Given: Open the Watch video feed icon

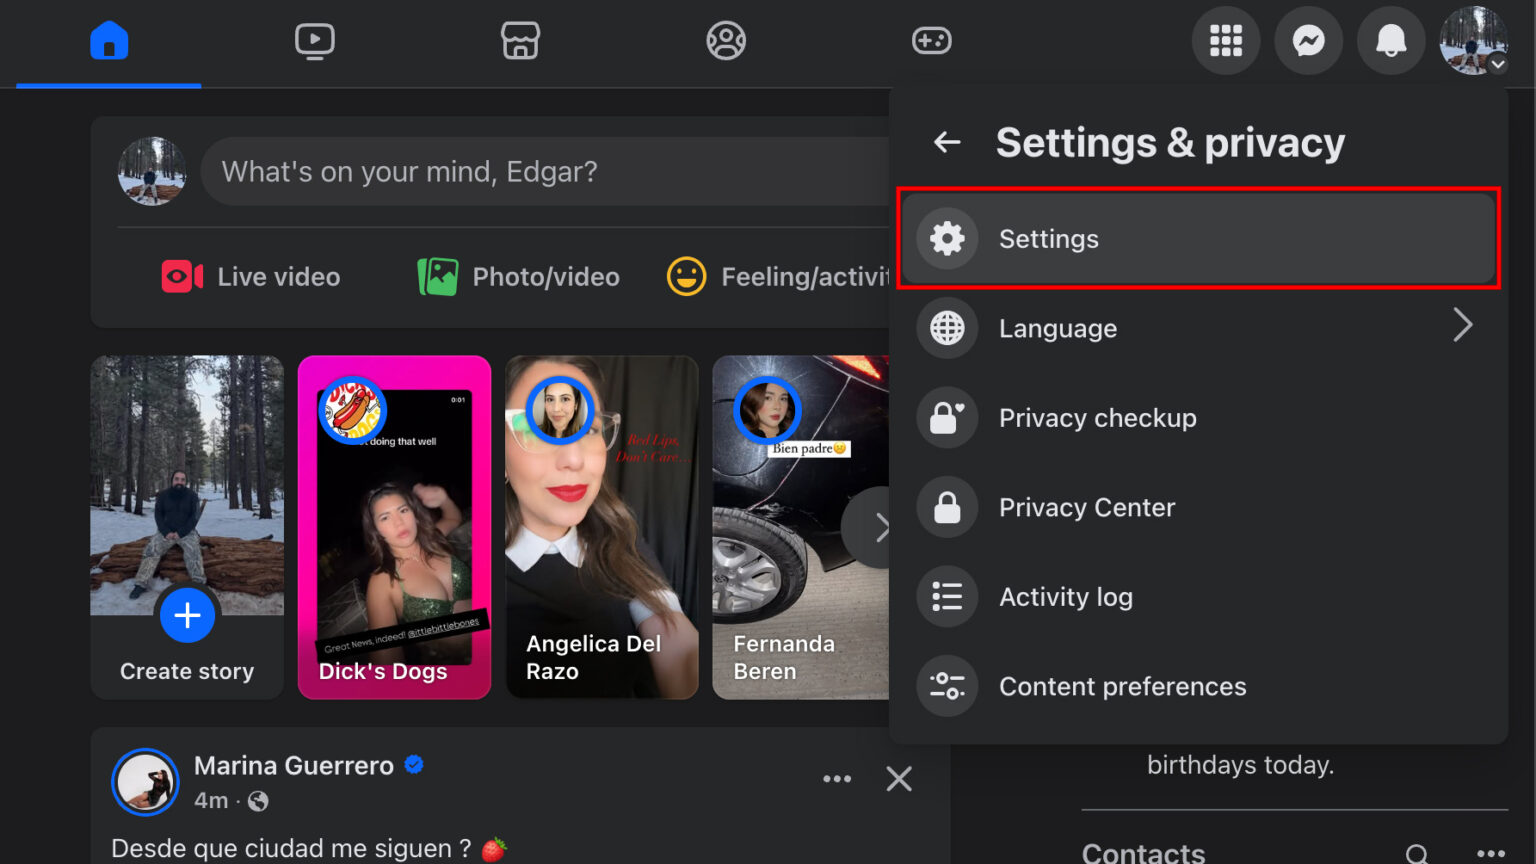Looking at the screenshot, I should [314, 40].
